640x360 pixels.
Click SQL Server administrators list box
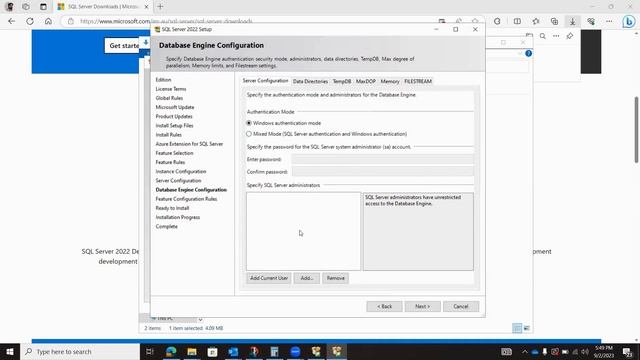(x=303, y=231)
